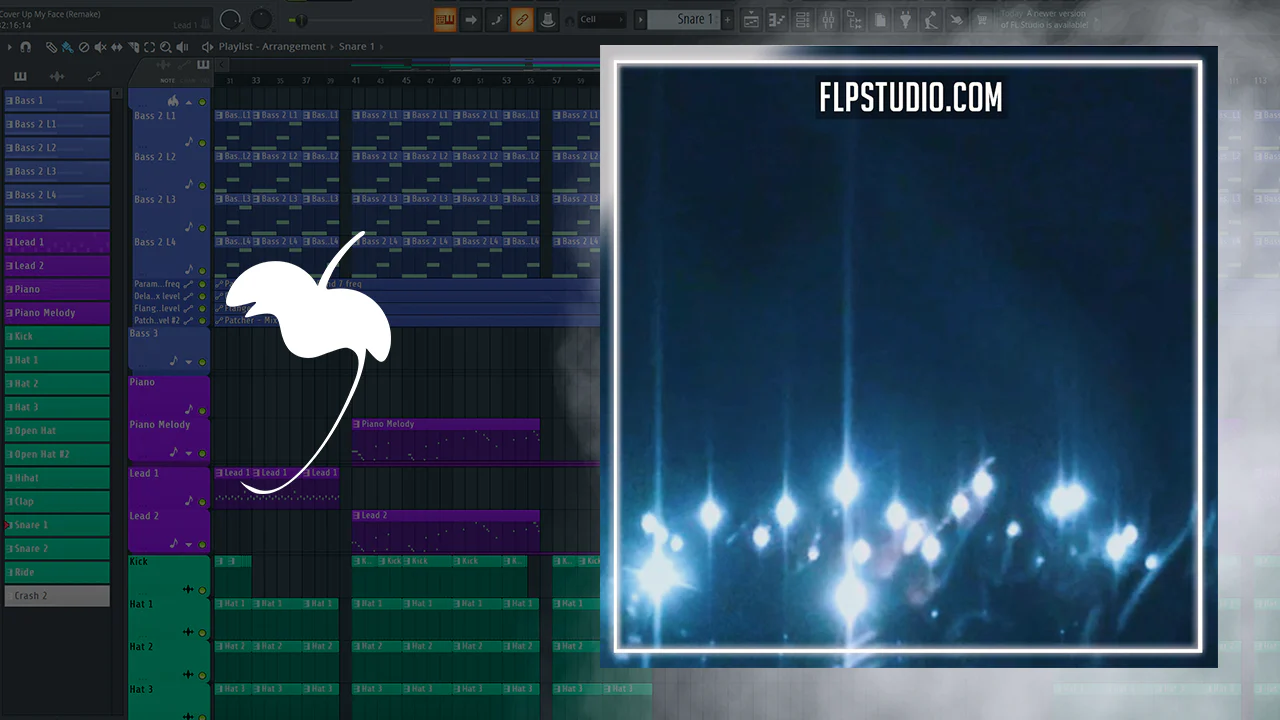Mute the Bass 2 L3 track
1280x720 pixels.
(x=202, y=228)
